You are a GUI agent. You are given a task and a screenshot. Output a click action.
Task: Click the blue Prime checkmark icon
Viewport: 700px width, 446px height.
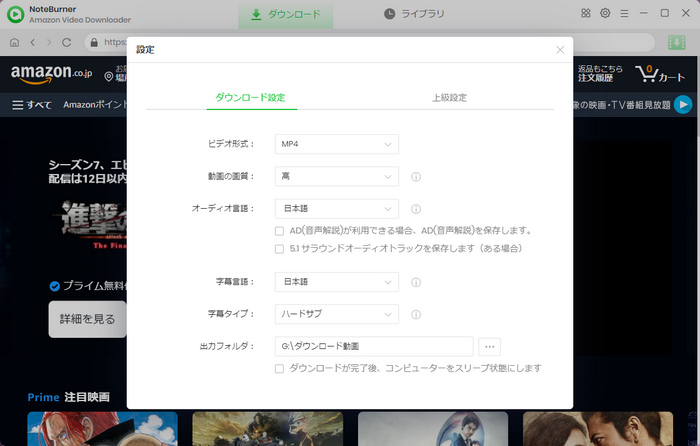click(54, 286)
